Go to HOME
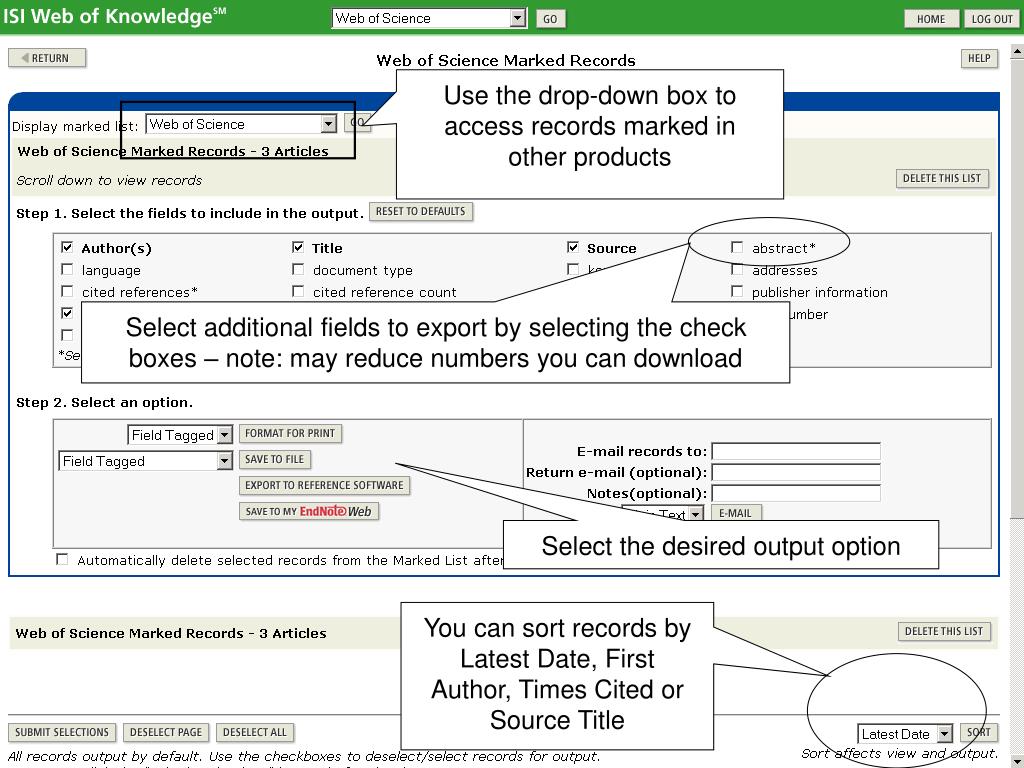 pos(931,19)
